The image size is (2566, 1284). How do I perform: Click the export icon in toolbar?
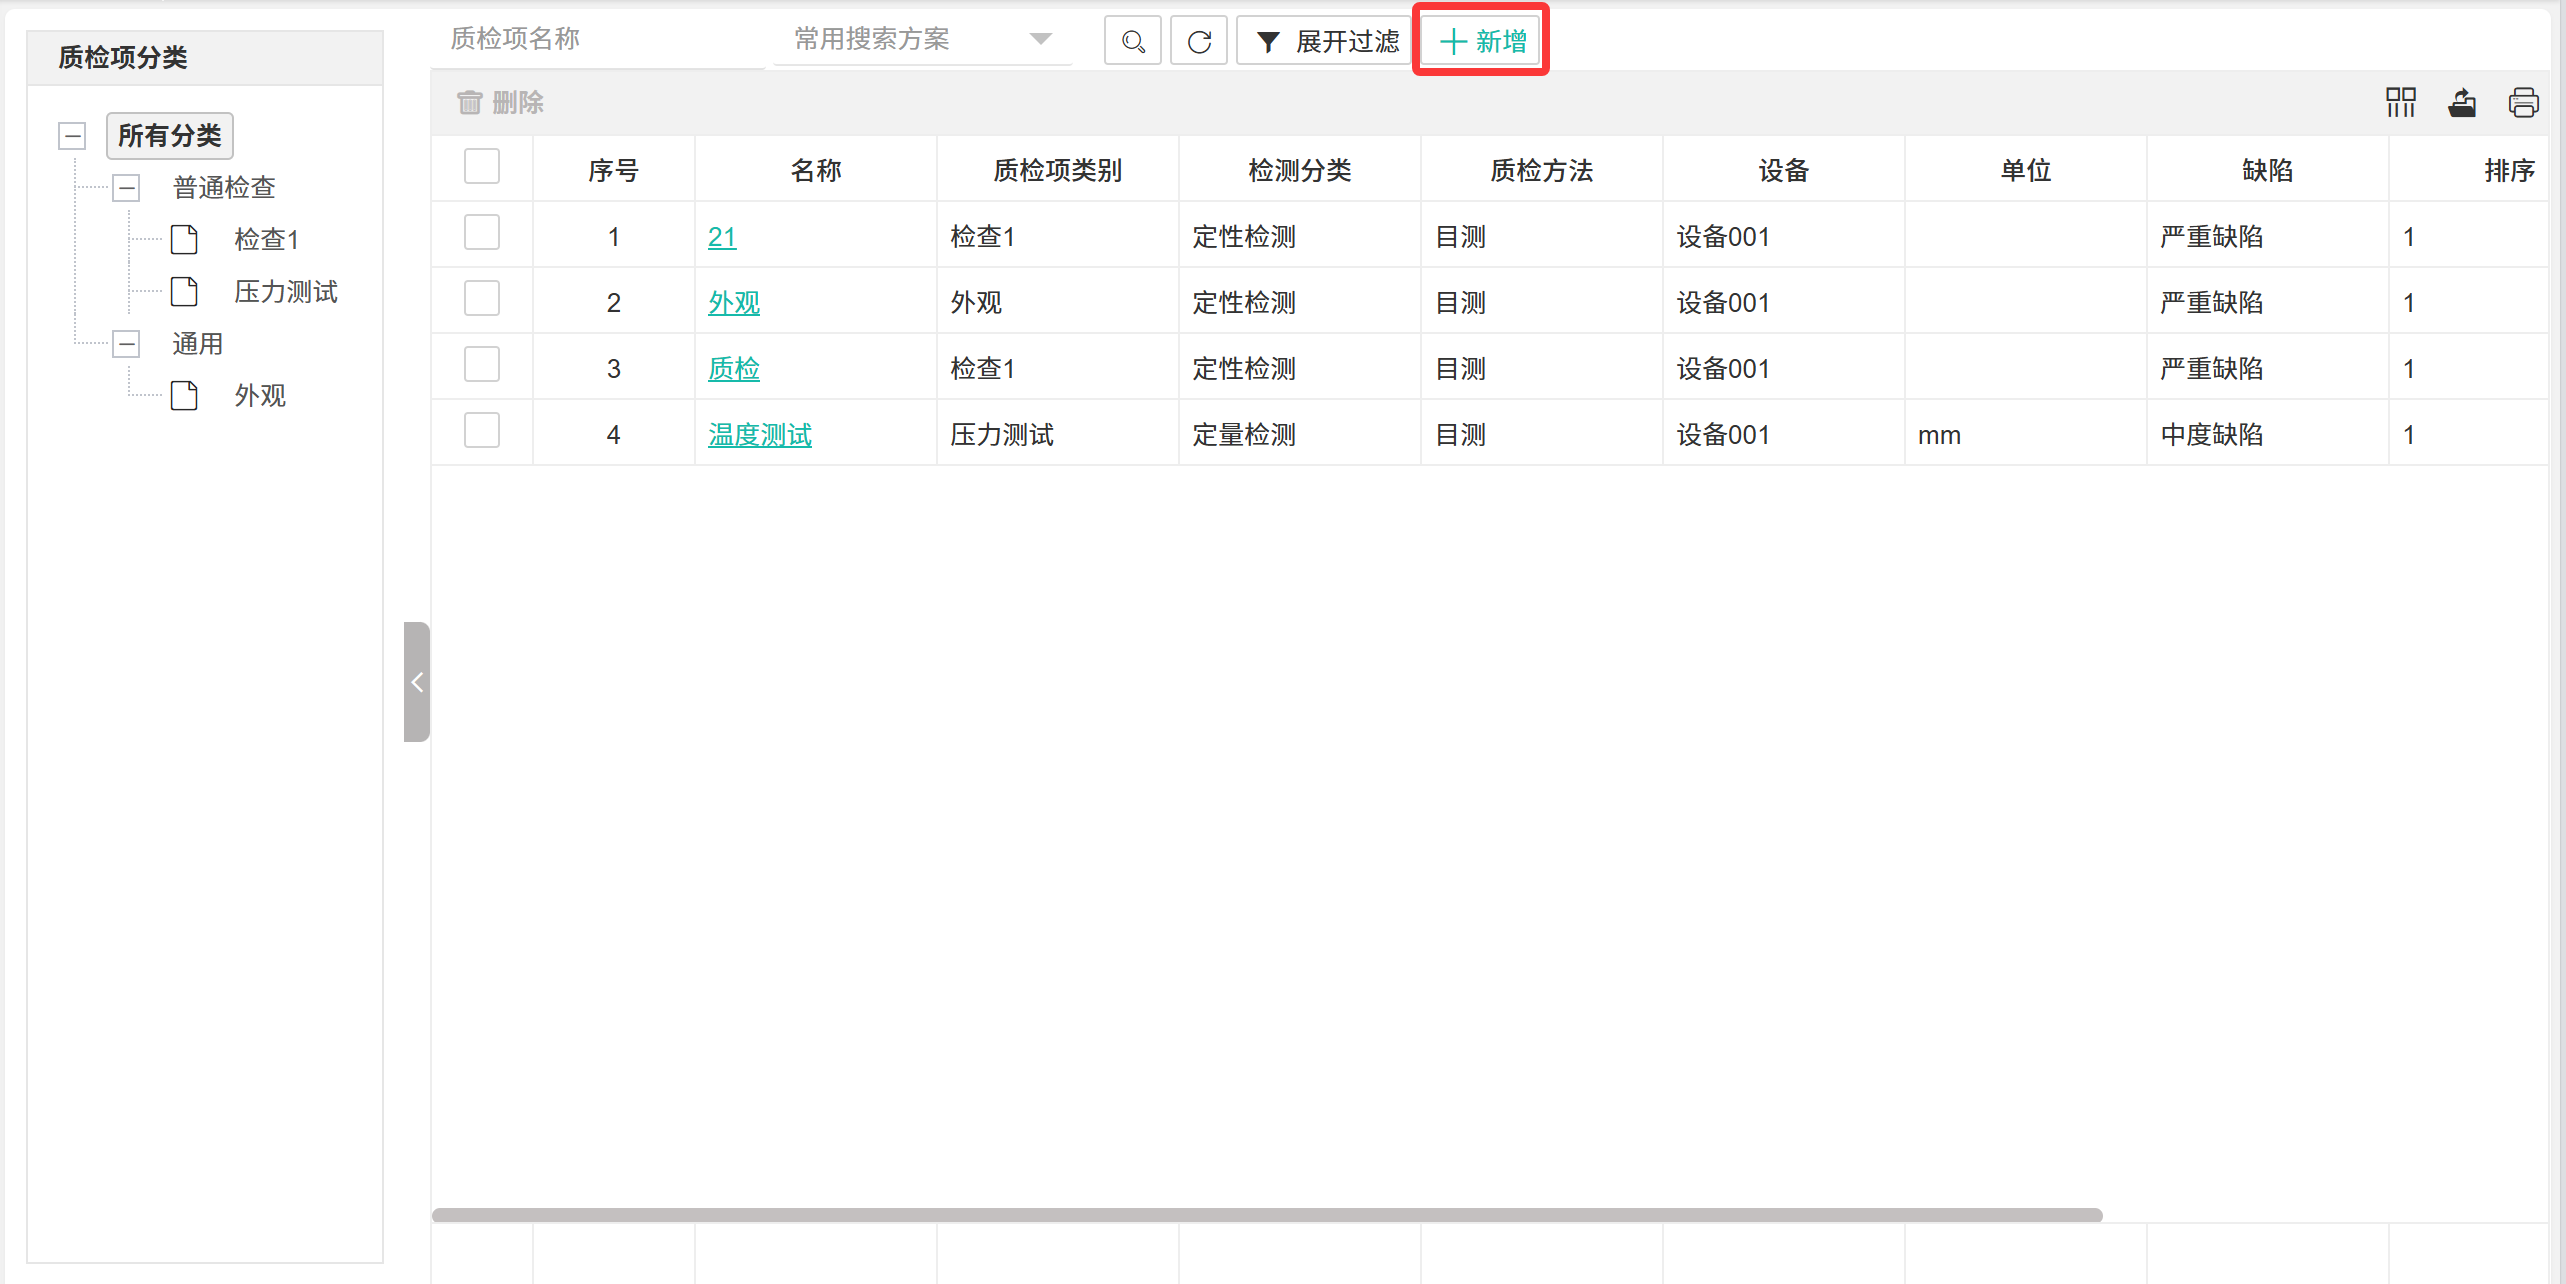tap(2462, 102)
